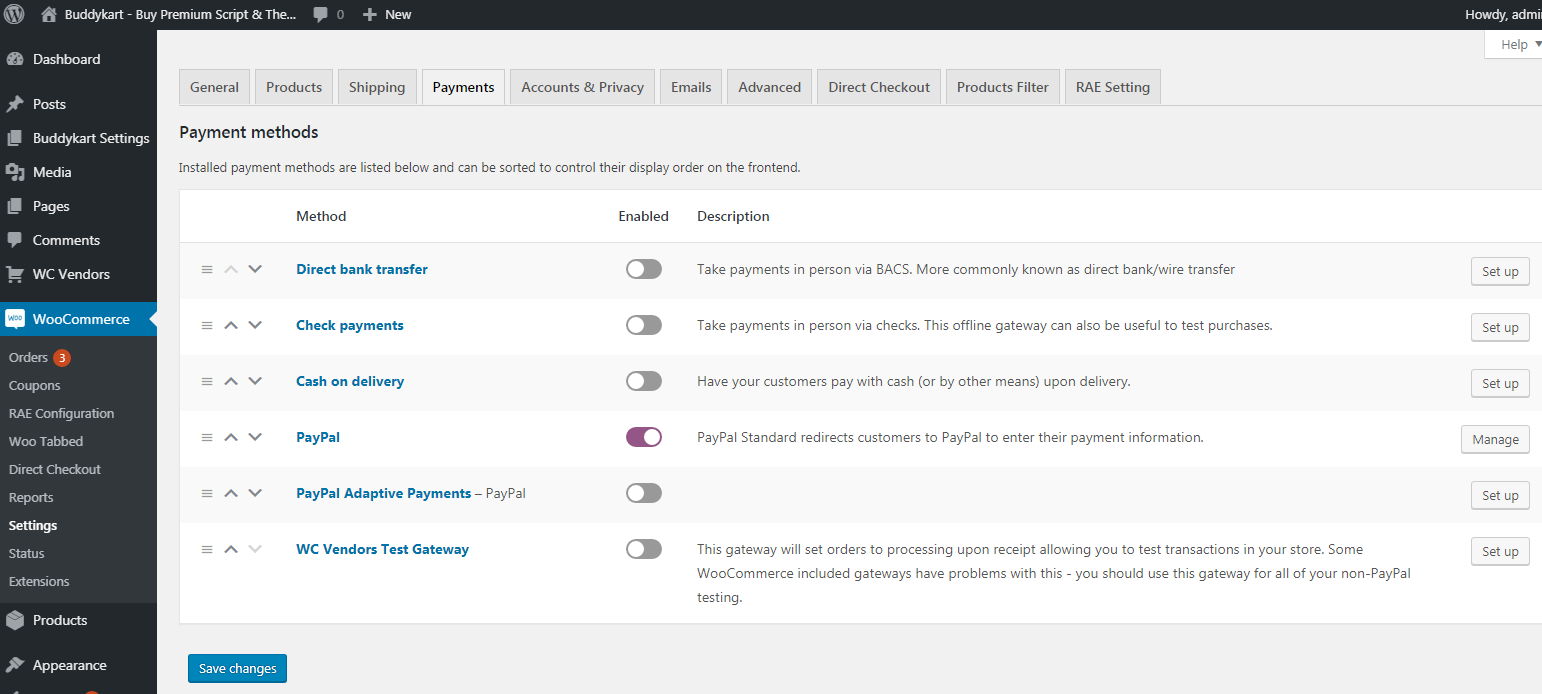Enable Check payments toggle
Viewport: 1542px width, 694px height.
pos(644,325)
